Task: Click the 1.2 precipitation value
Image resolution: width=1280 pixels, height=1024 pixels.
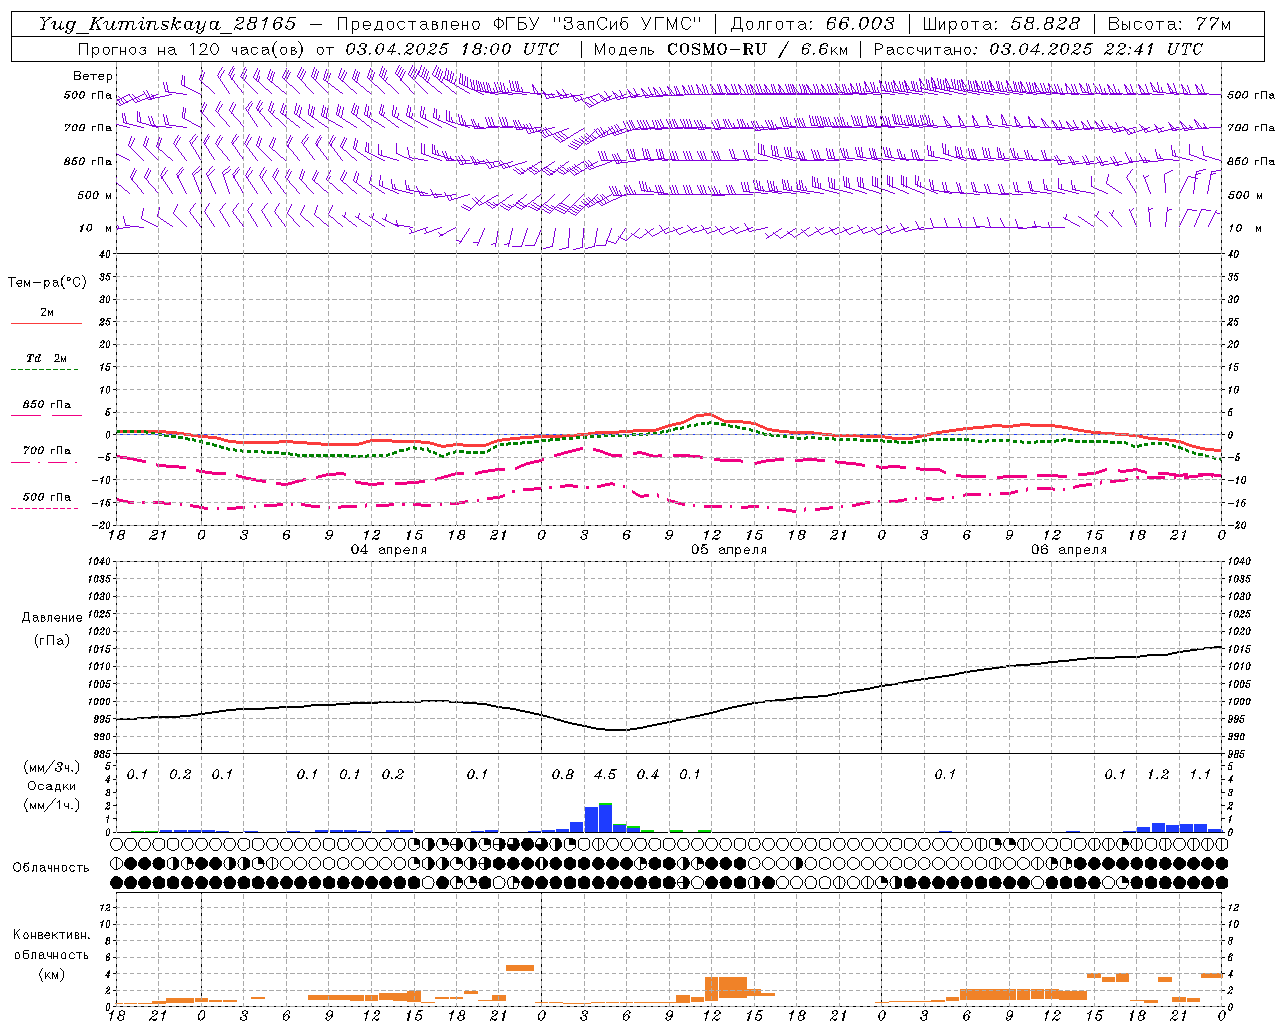Action: [1158, 775]
